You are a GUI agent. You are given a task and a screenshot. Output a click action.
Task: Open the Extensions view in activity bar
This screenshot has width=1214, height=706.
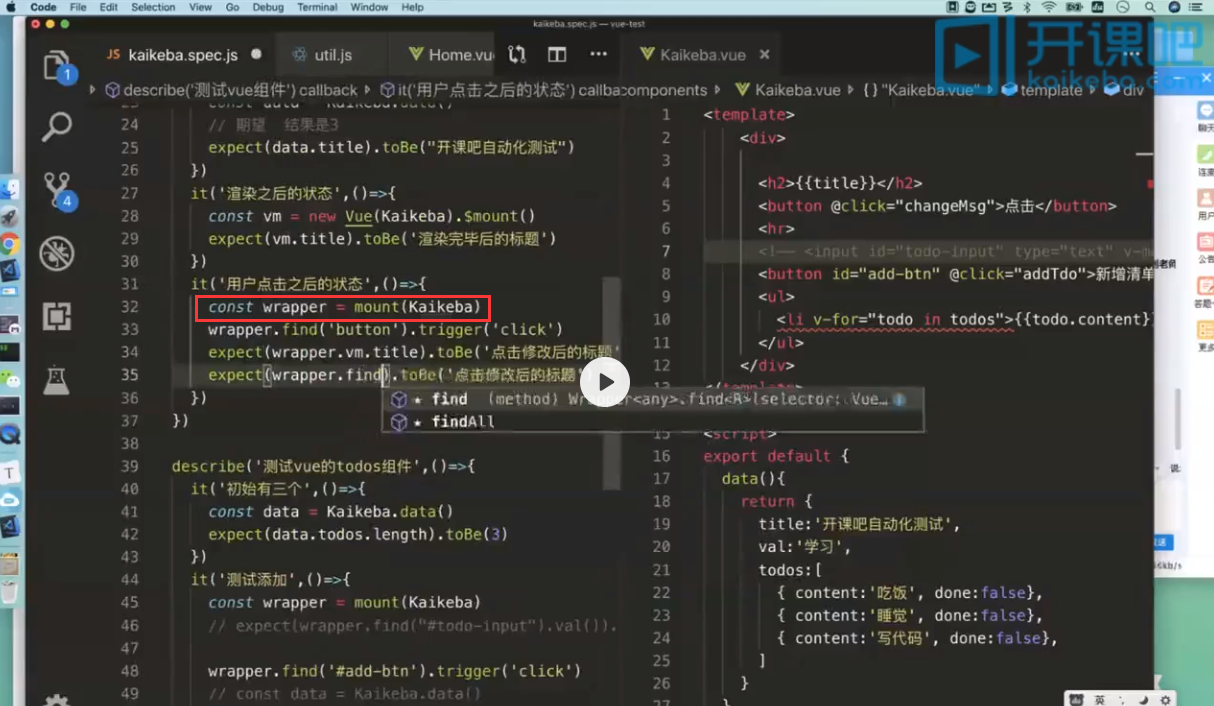[x=57, y=316]
